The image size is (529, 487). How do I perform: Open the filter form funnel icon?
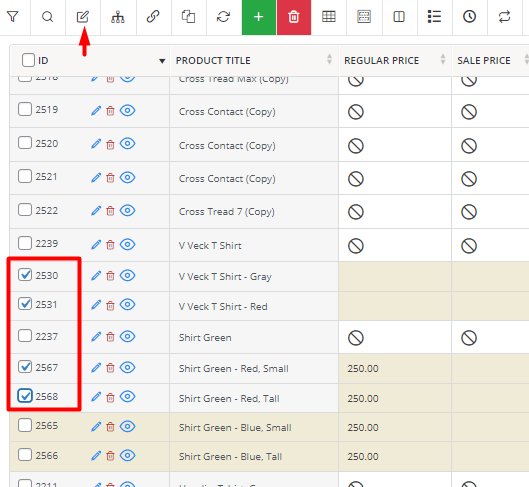[x=12, y=17]
